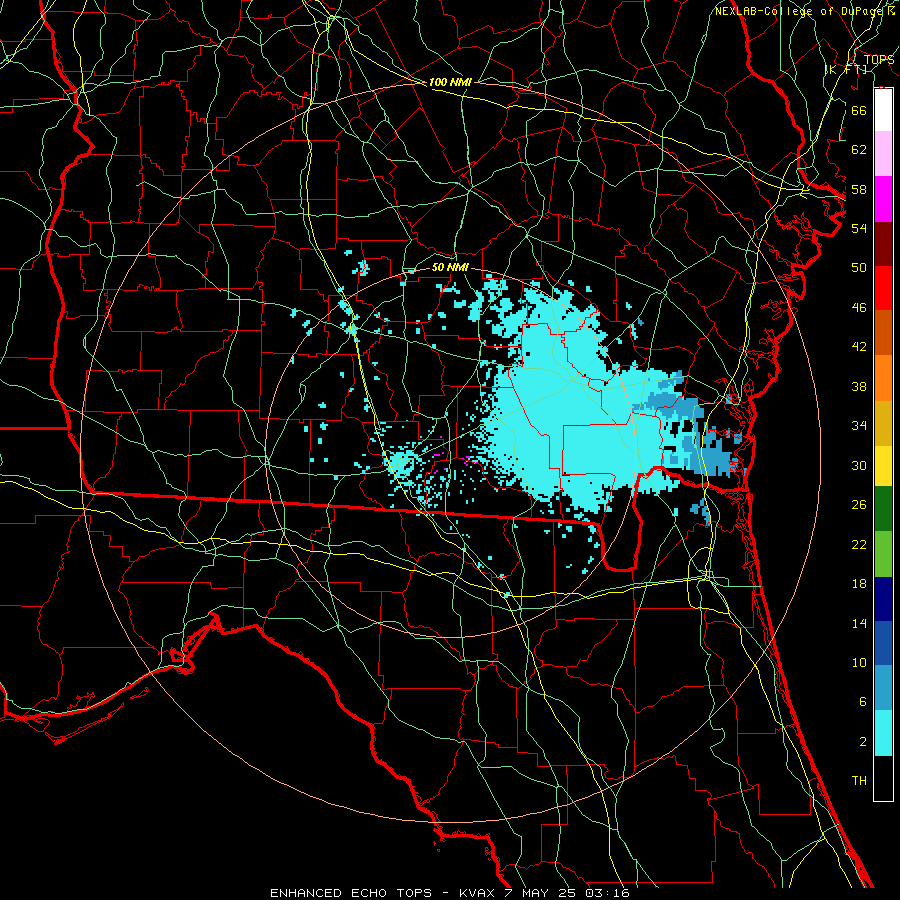Pick the light orange legend swatch

883,378
